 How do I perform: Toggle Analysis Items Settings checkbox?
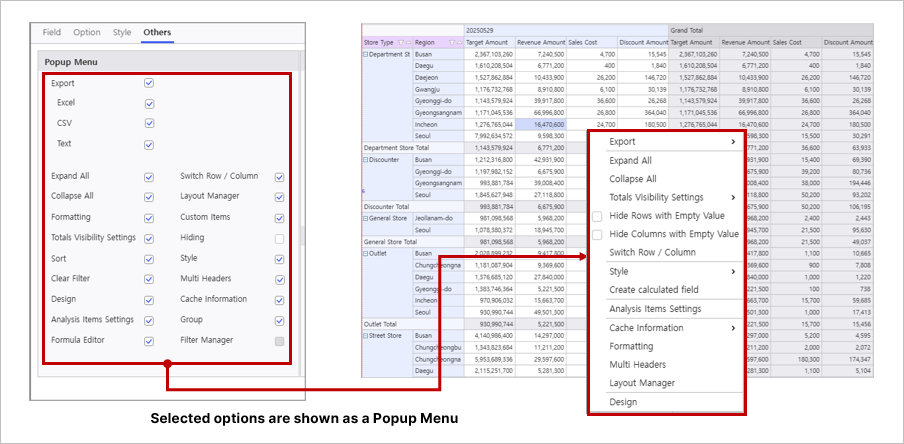point(149,320)
